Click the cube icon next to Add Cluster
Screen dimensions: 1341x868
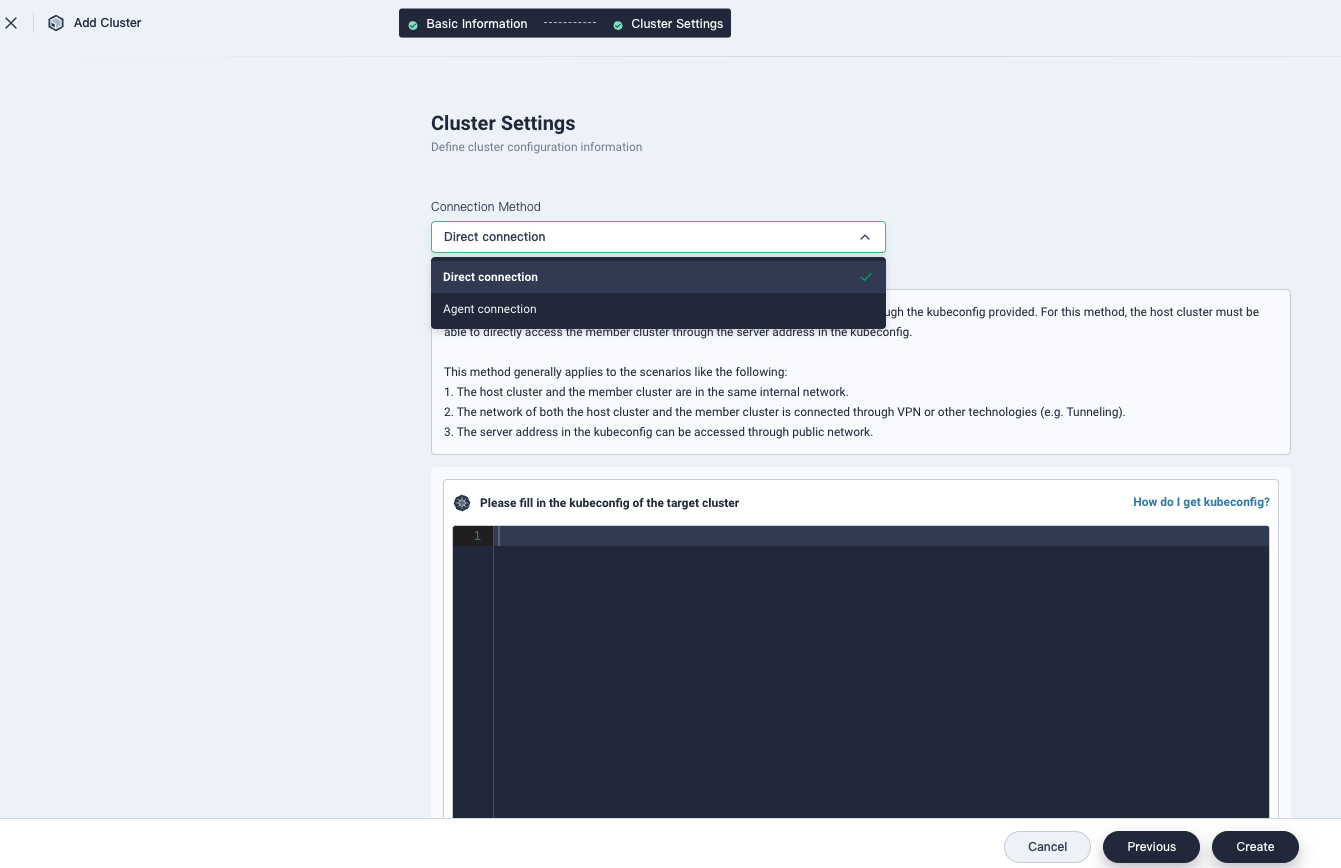coord(56,23)
